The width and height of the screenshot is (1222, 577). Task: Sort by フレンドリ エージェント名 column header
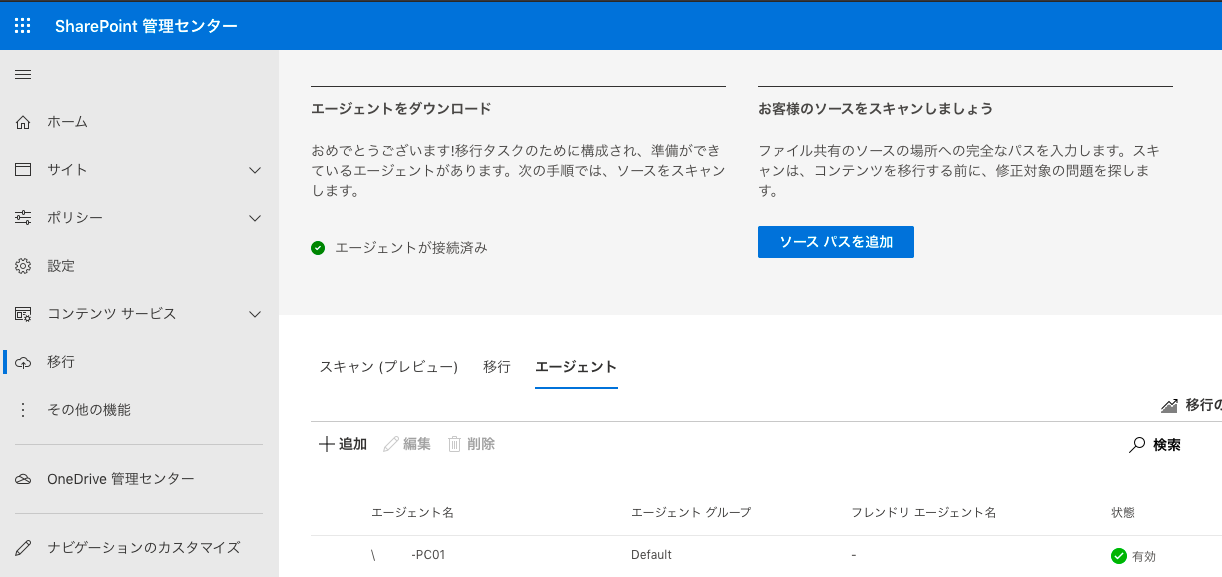pos(924,512)
